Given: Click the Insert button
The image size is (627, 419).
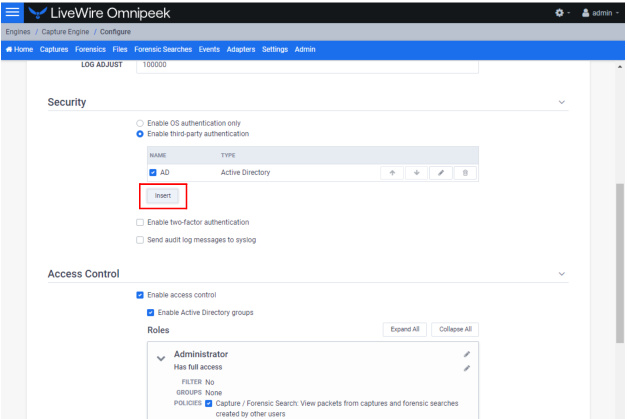Looking at the screenshot, I should point(163,196).
